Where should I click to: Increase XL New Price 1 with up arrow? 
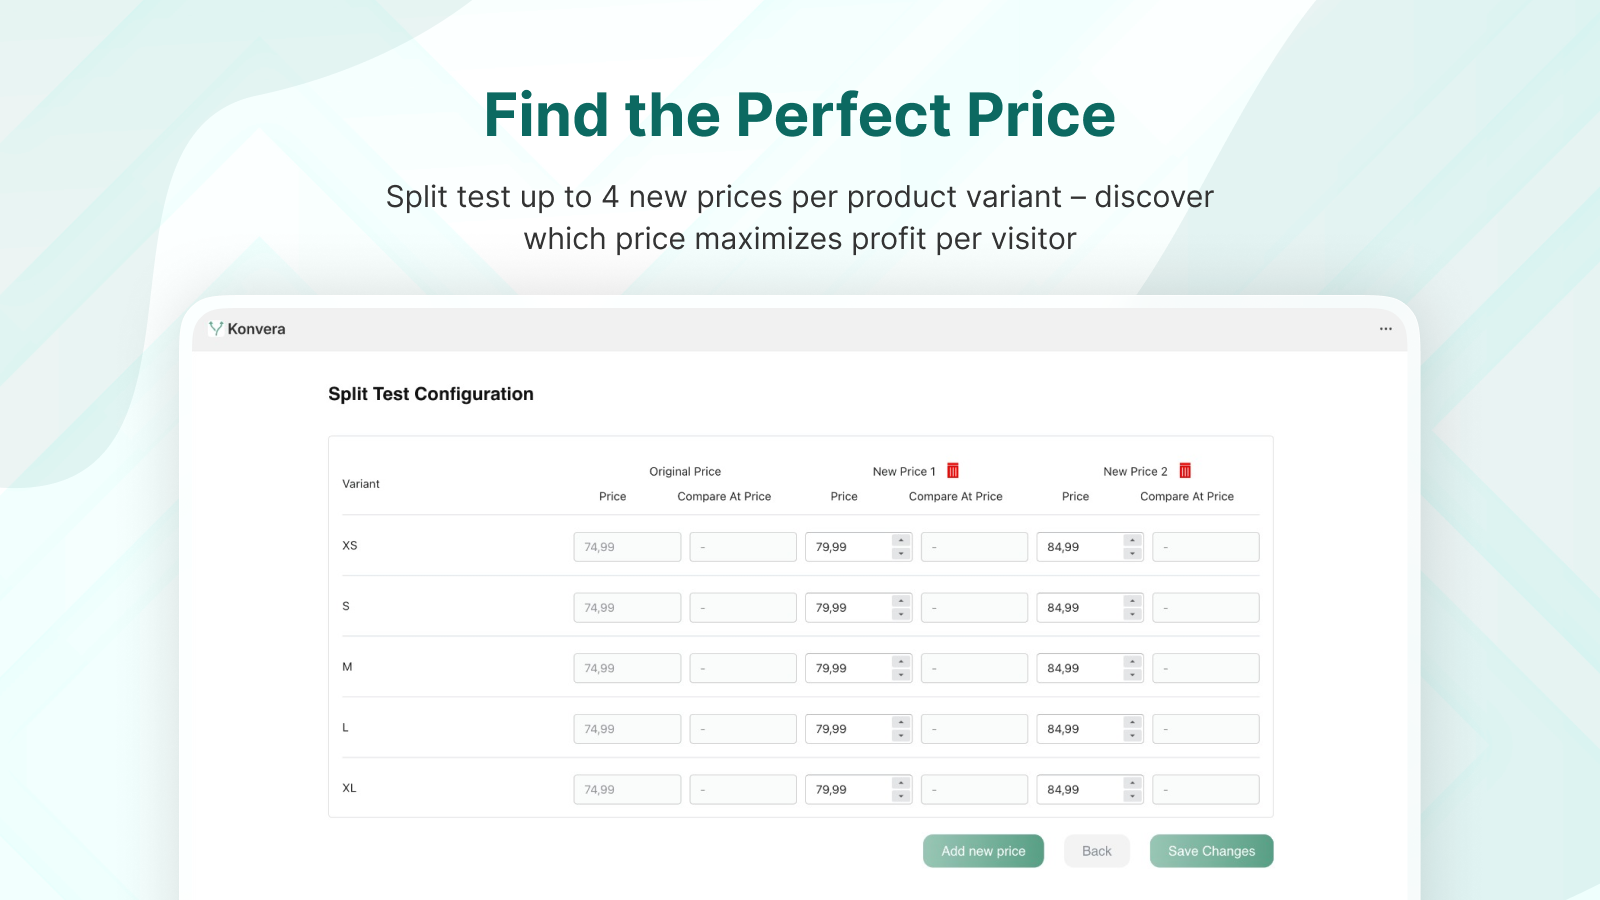tap(901, 783)
